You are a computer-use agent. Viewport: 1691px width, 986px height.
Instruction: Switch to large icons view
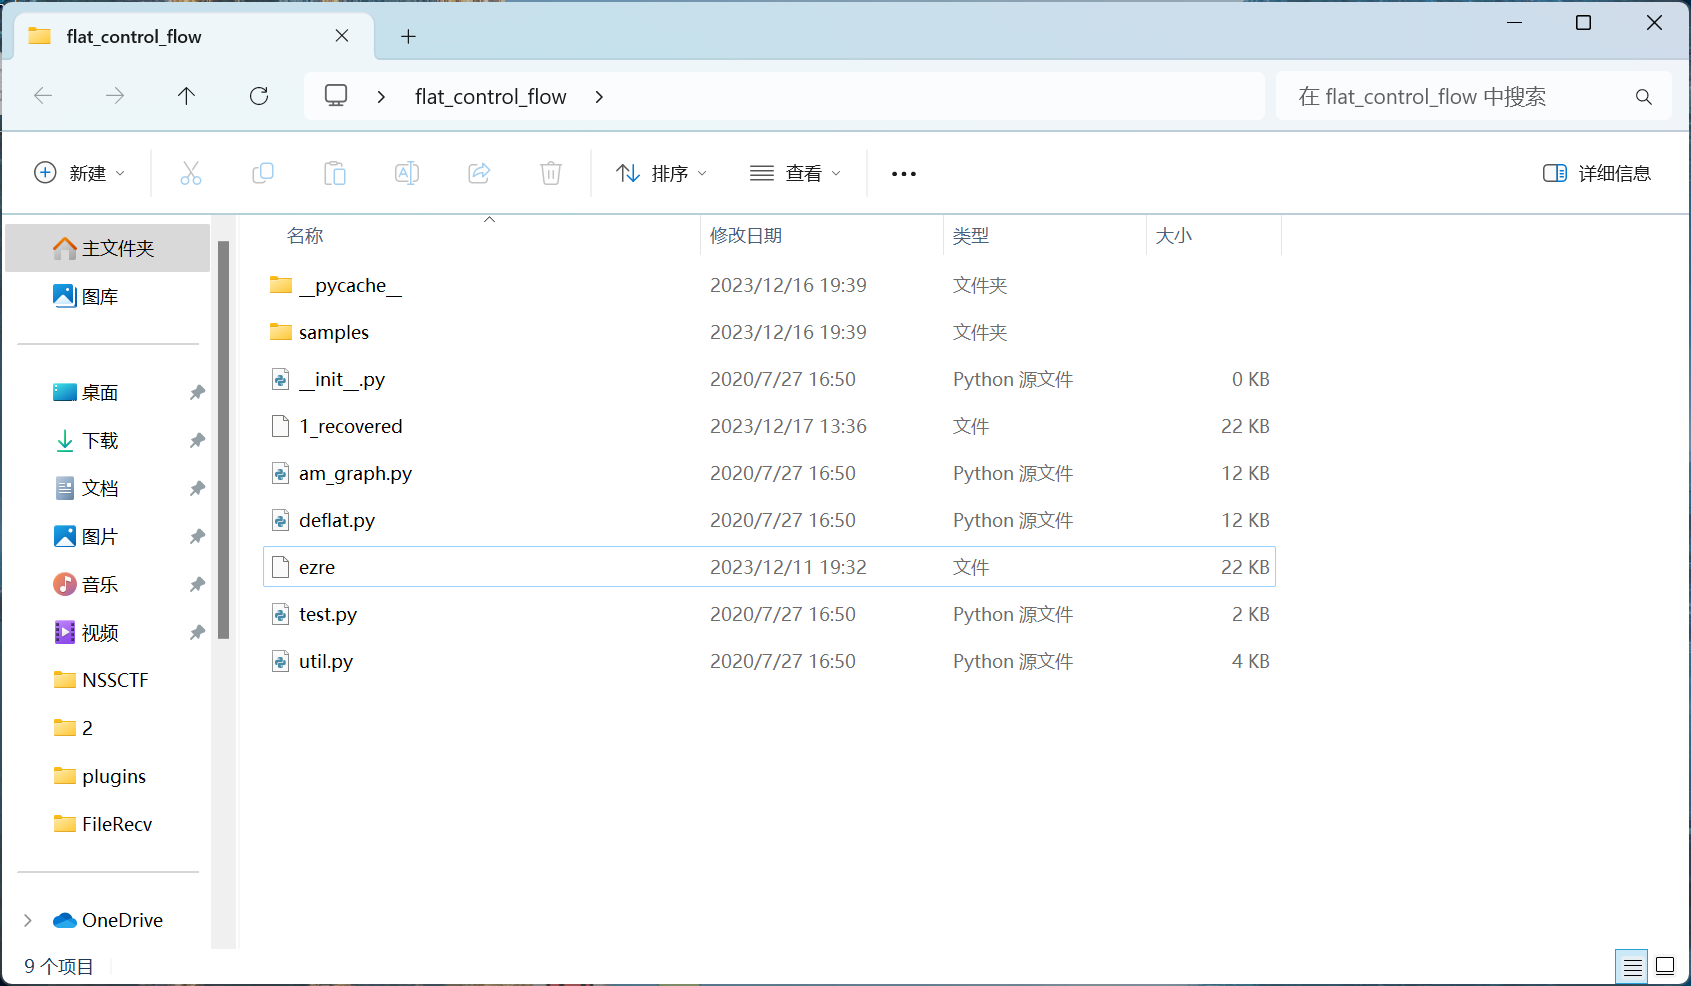click(1665, 966)
